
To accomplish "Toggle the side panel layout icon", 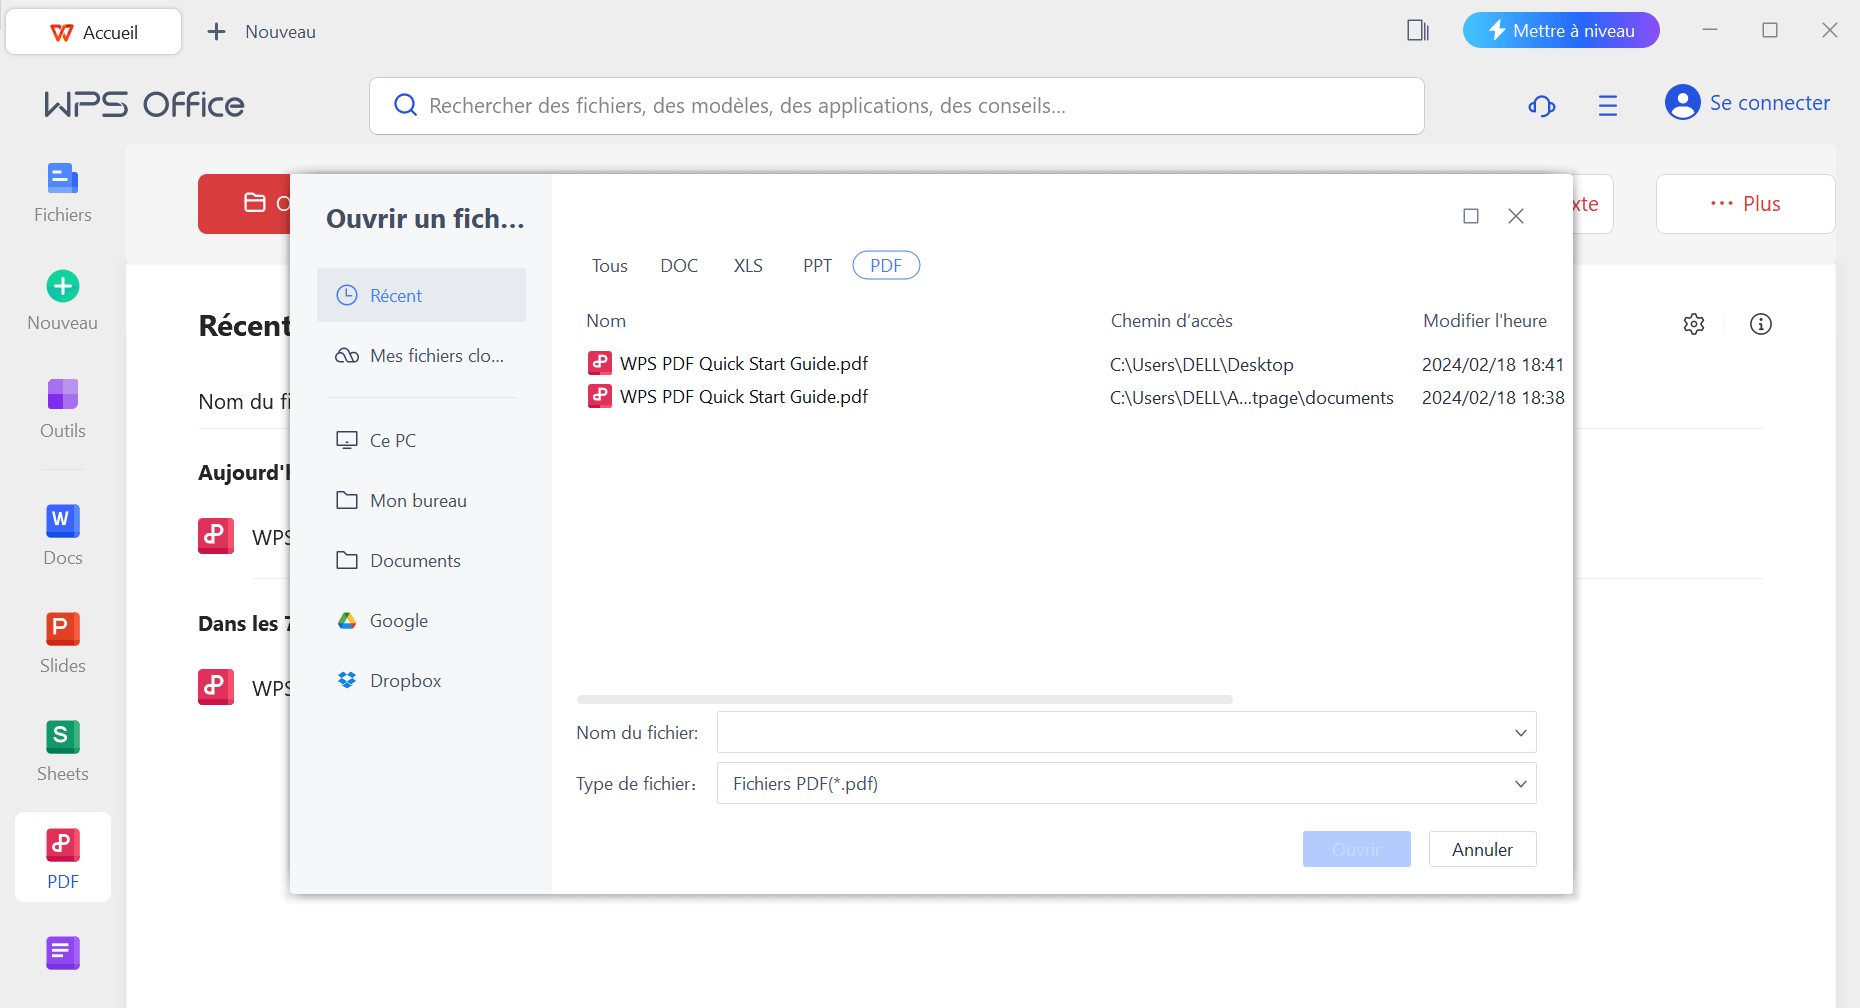I will pos(1418,31).
